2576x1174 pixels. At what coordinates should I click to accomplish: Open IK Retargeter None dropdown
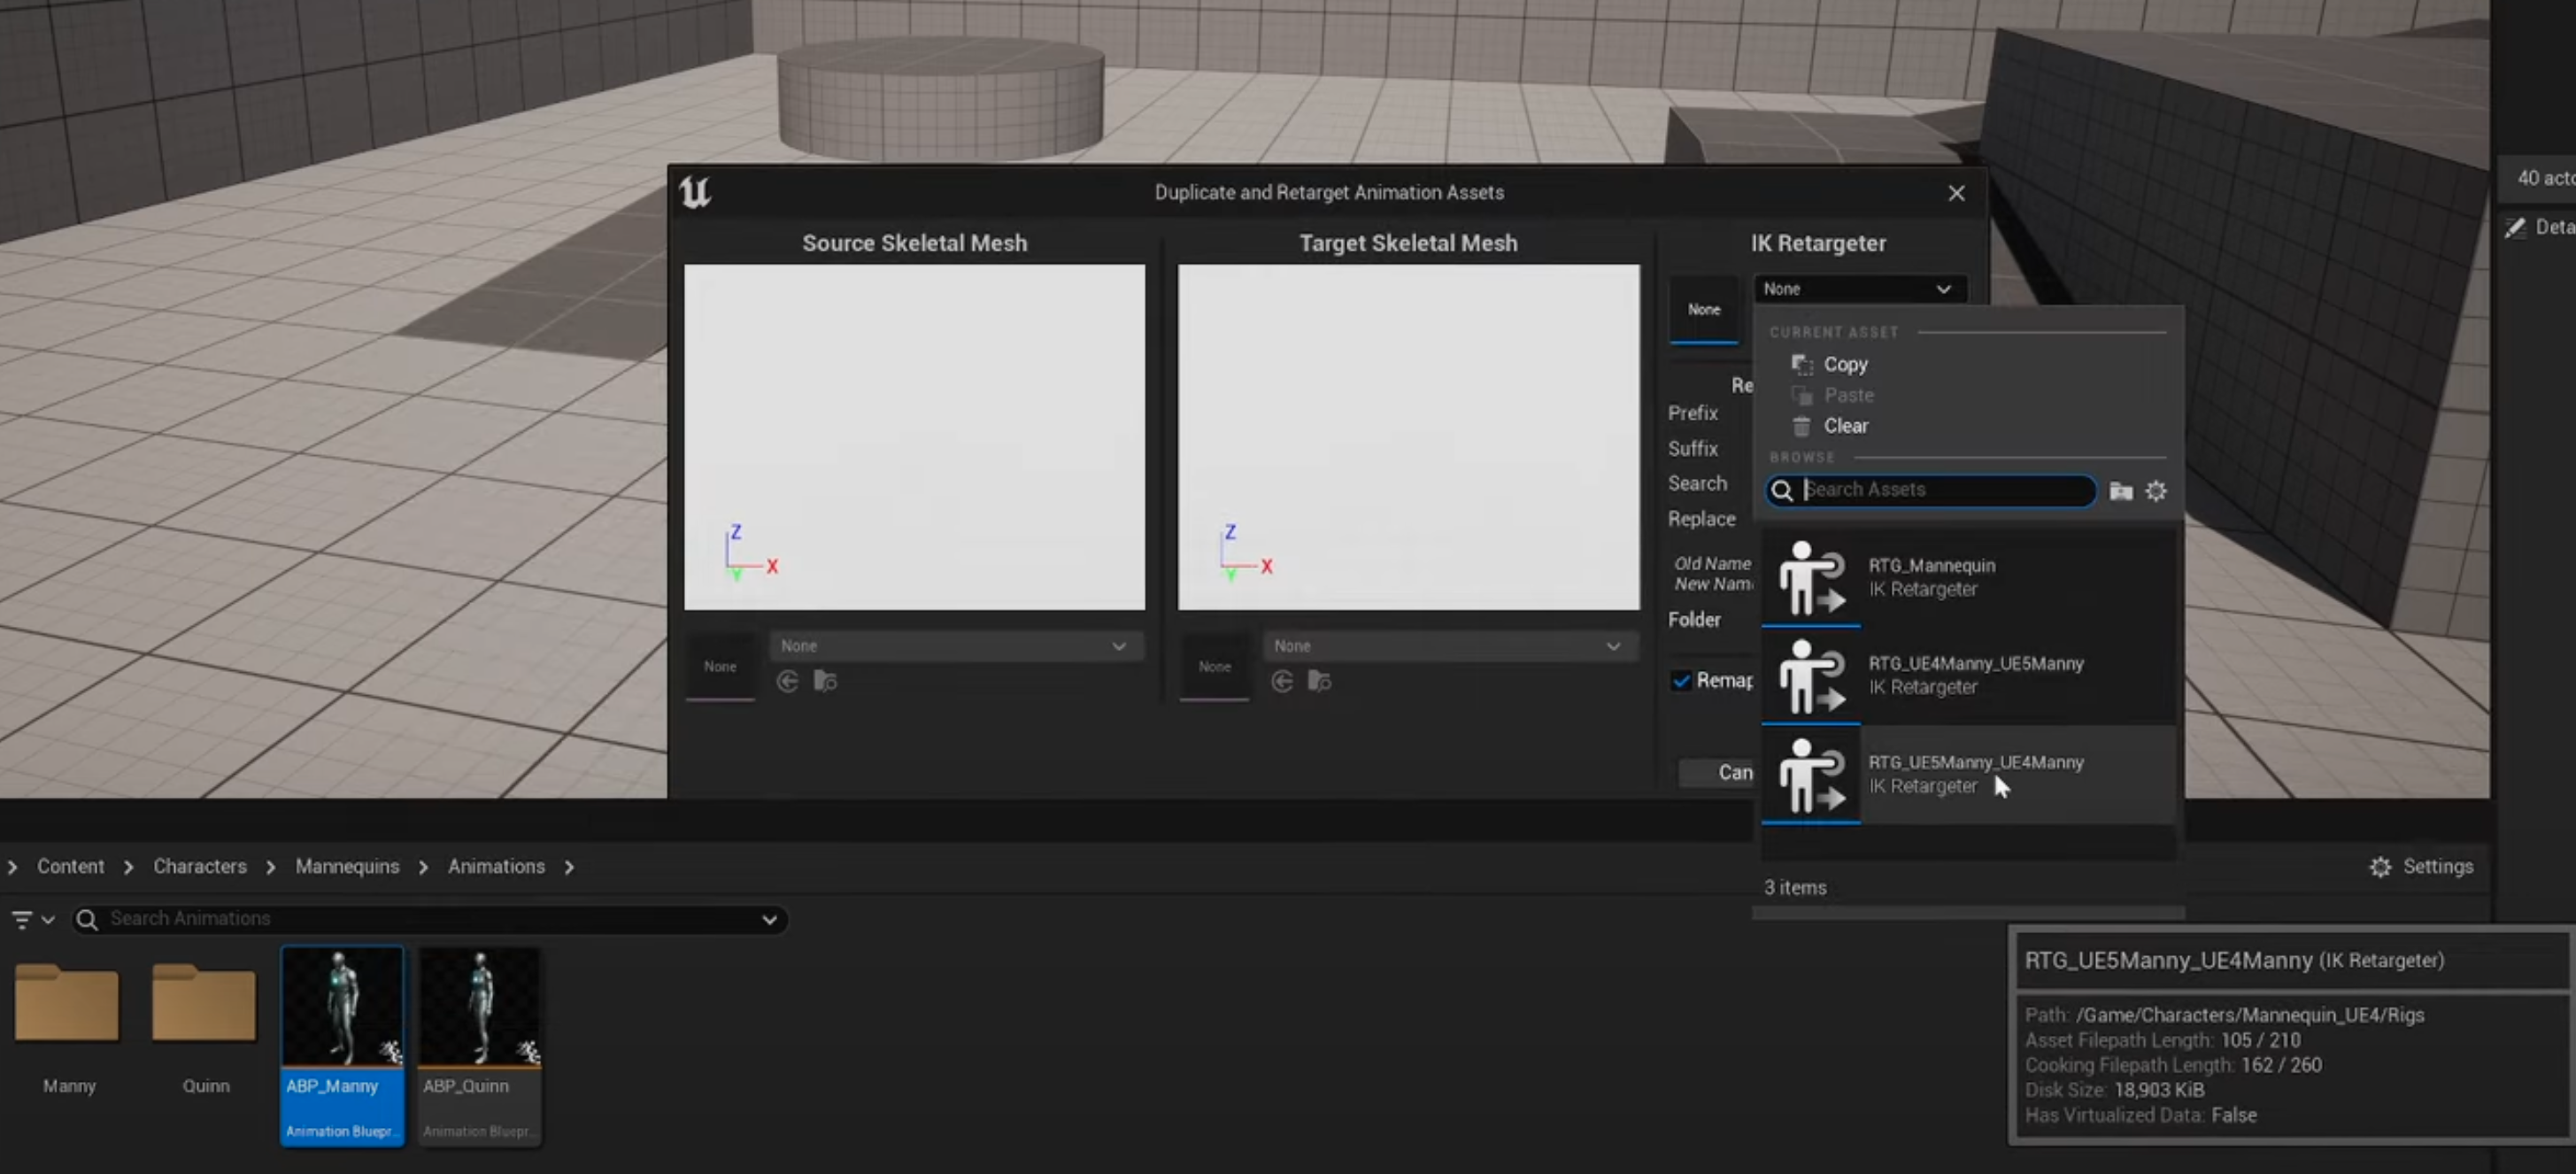(x=1858, y=289)
